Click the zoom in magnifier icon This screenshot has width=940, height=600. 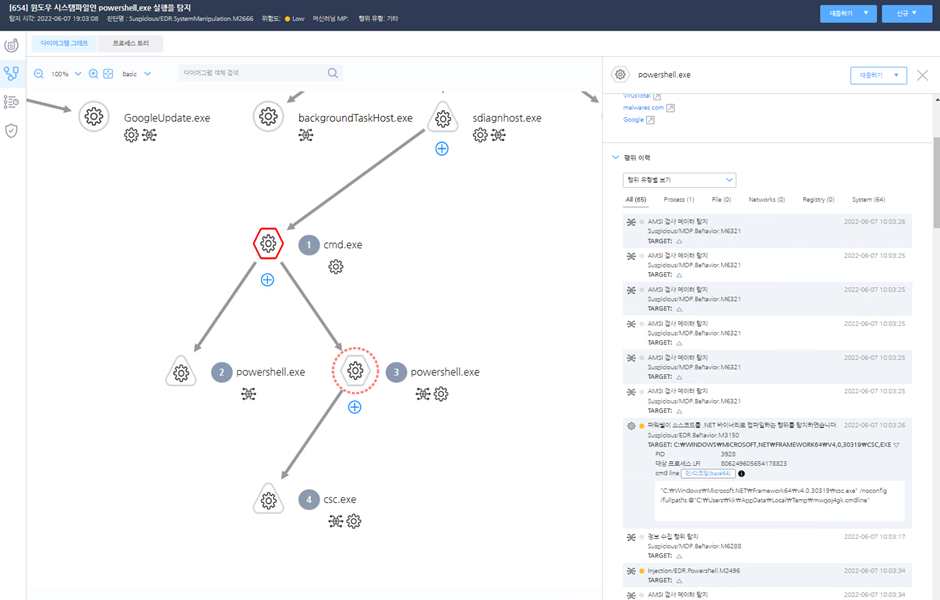(94, 74)
